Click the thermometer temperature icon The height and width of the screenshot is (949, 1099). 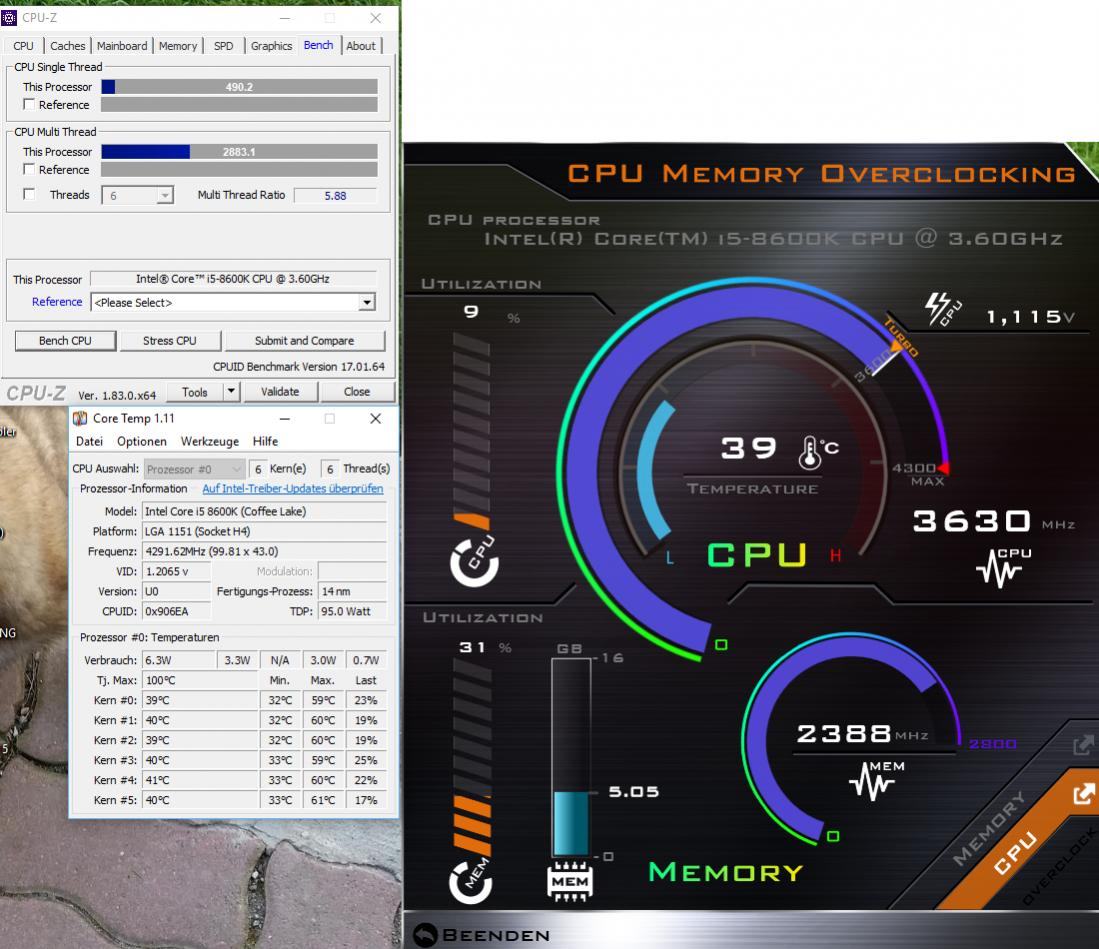tap(810, 452)
